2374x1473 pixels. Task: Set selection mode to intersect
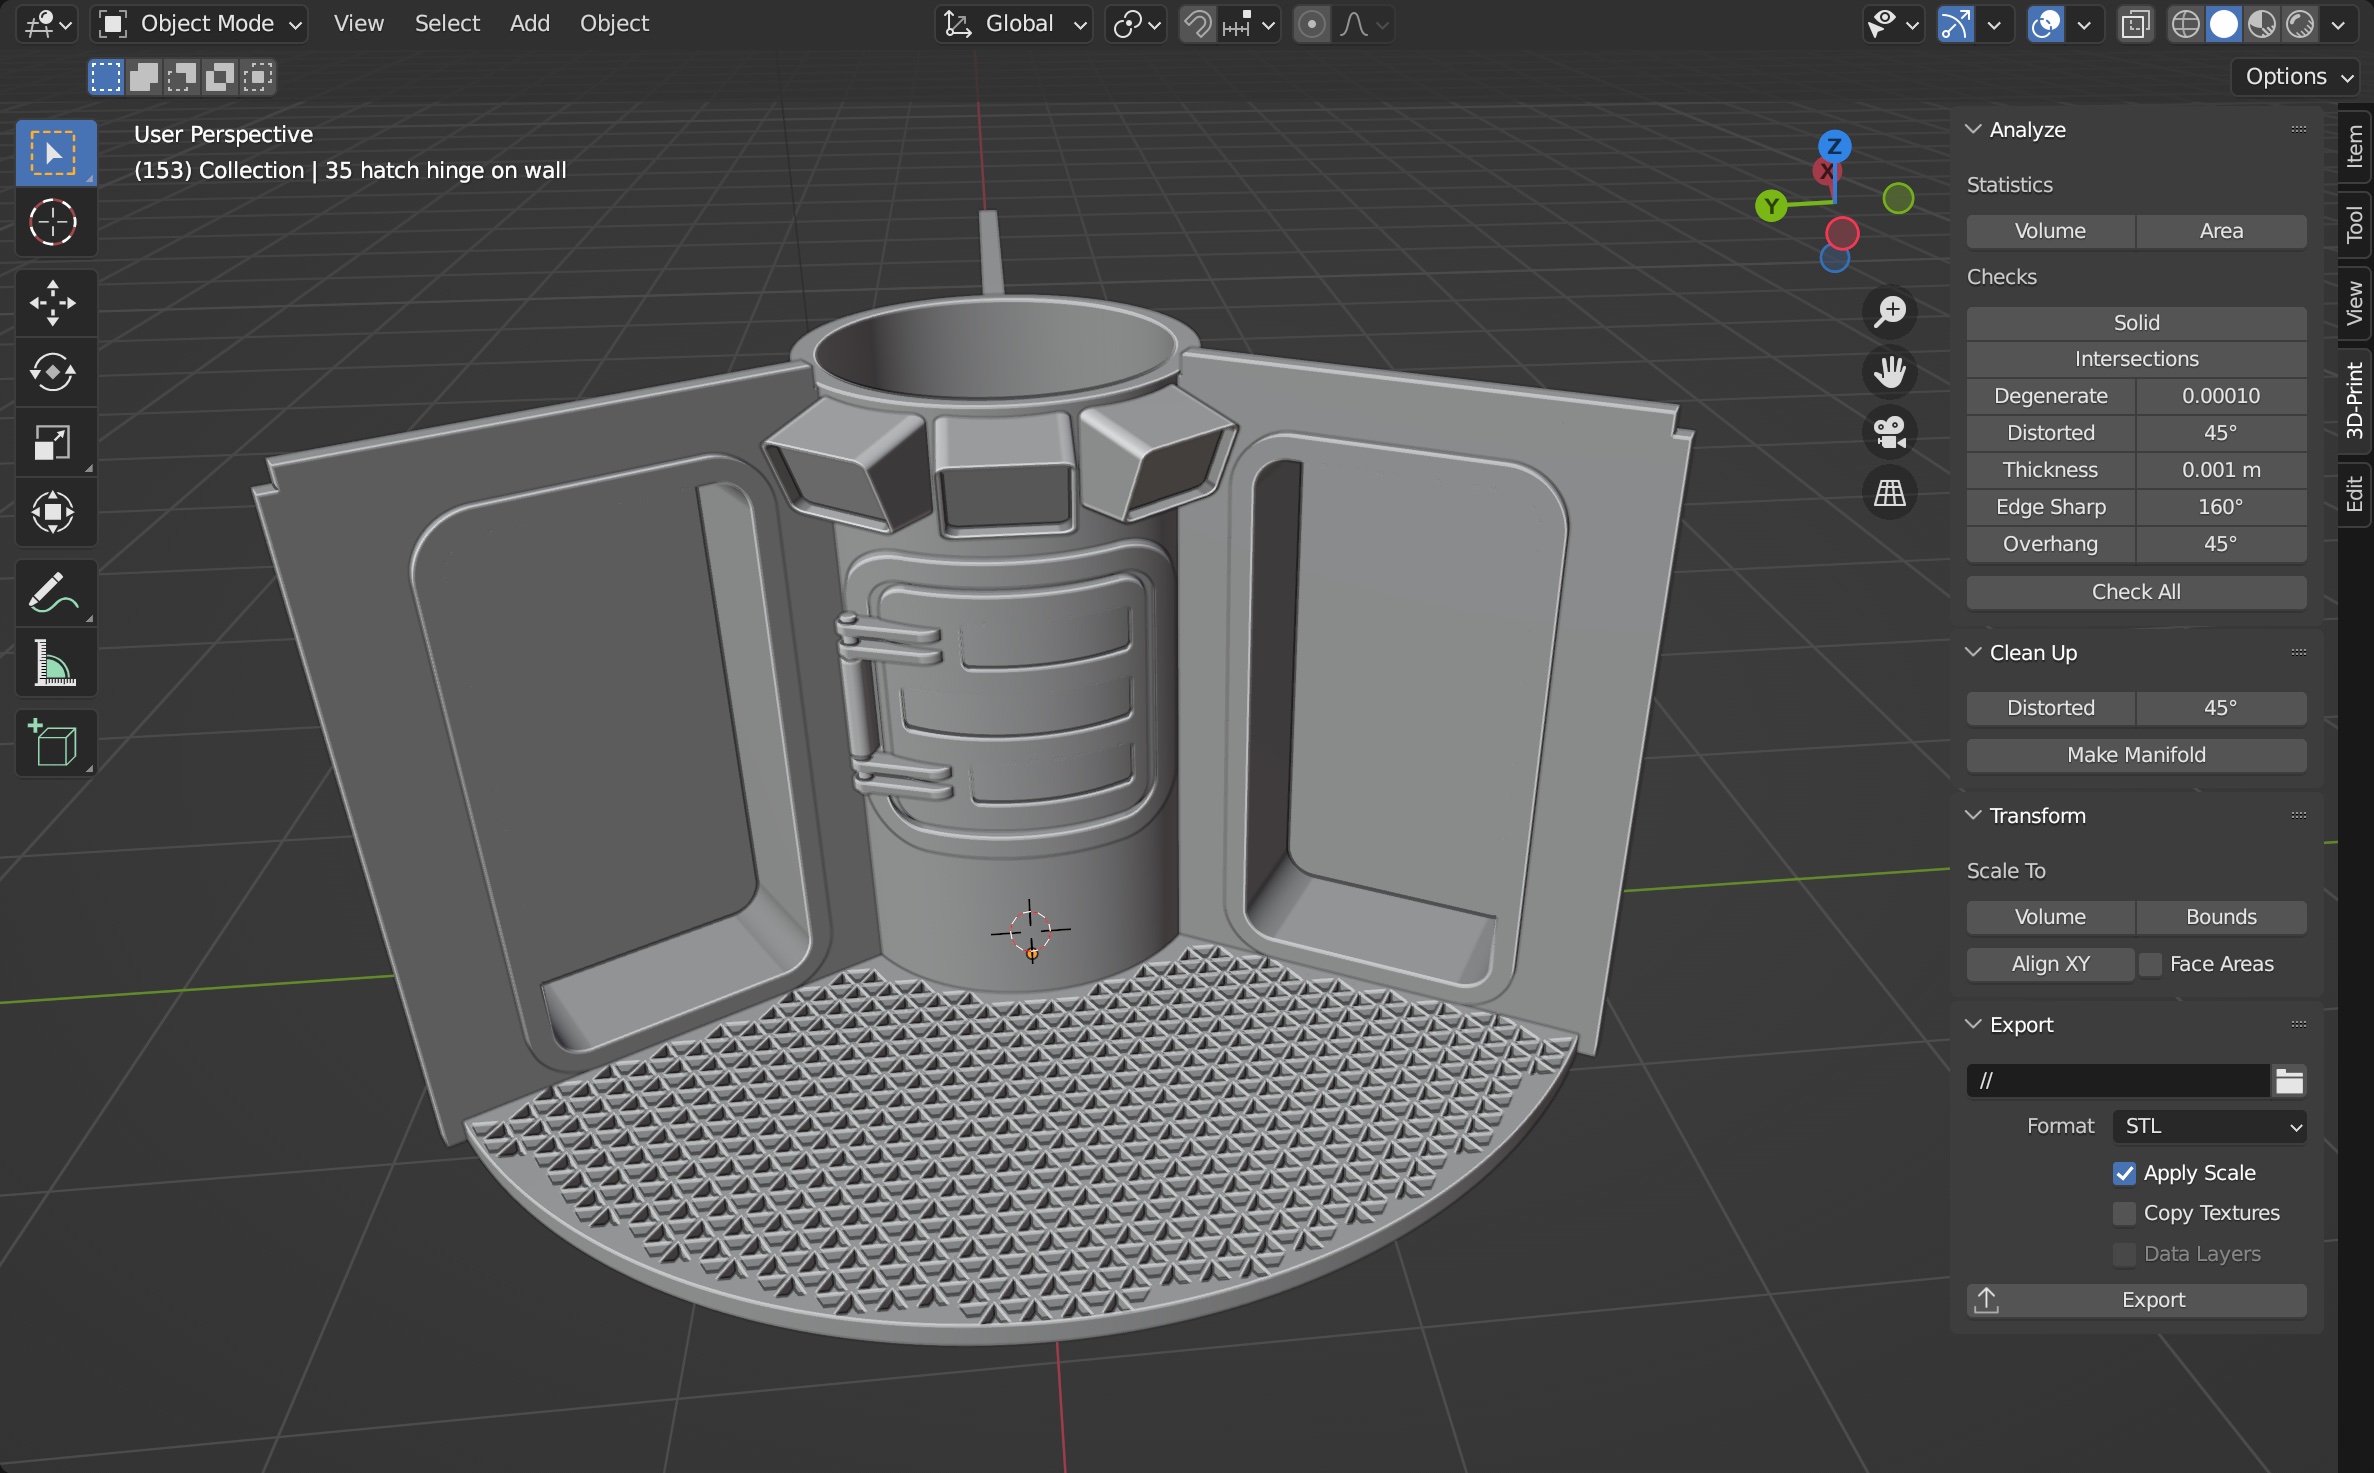(x=257, y=77)
